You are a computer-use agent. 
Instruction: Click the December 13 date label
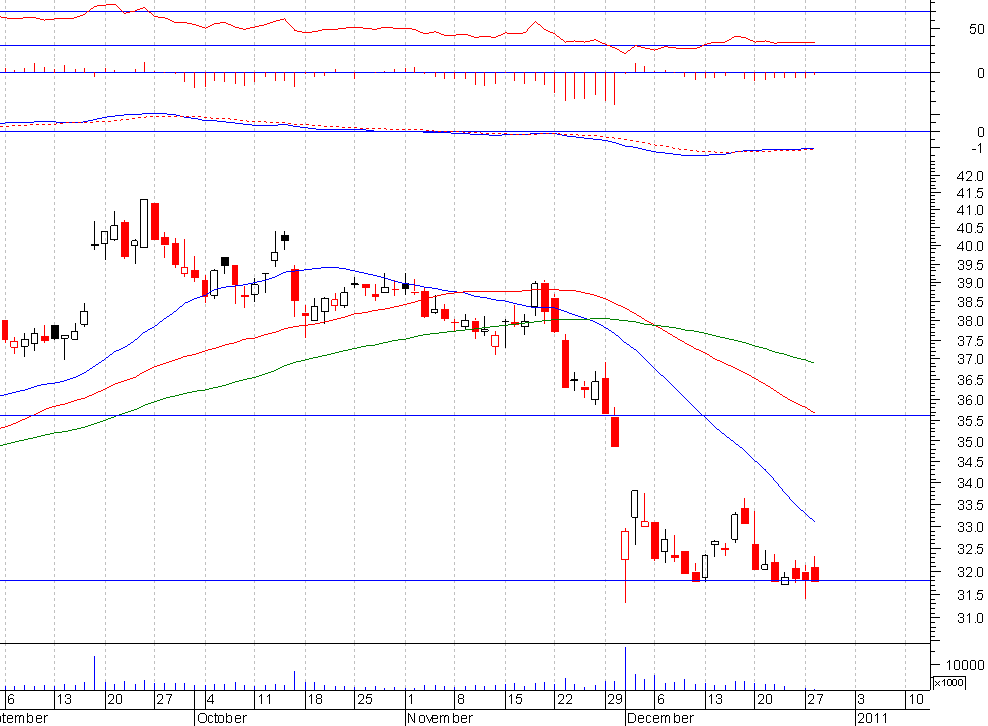tap(715, 699)
